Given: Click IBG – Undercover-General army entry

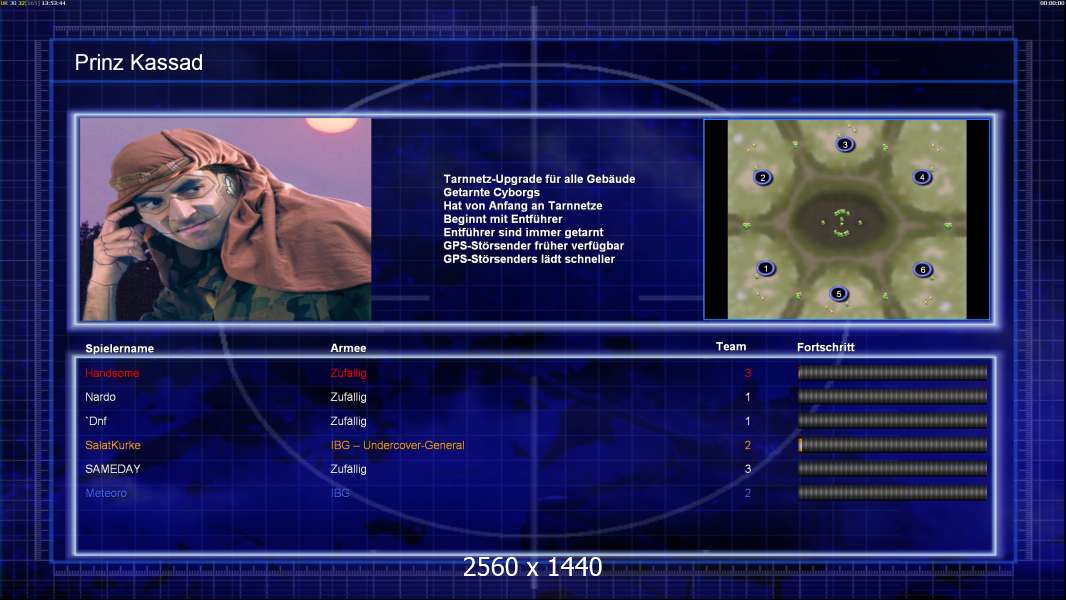Looking at the screenshot, I should [398, 445].
